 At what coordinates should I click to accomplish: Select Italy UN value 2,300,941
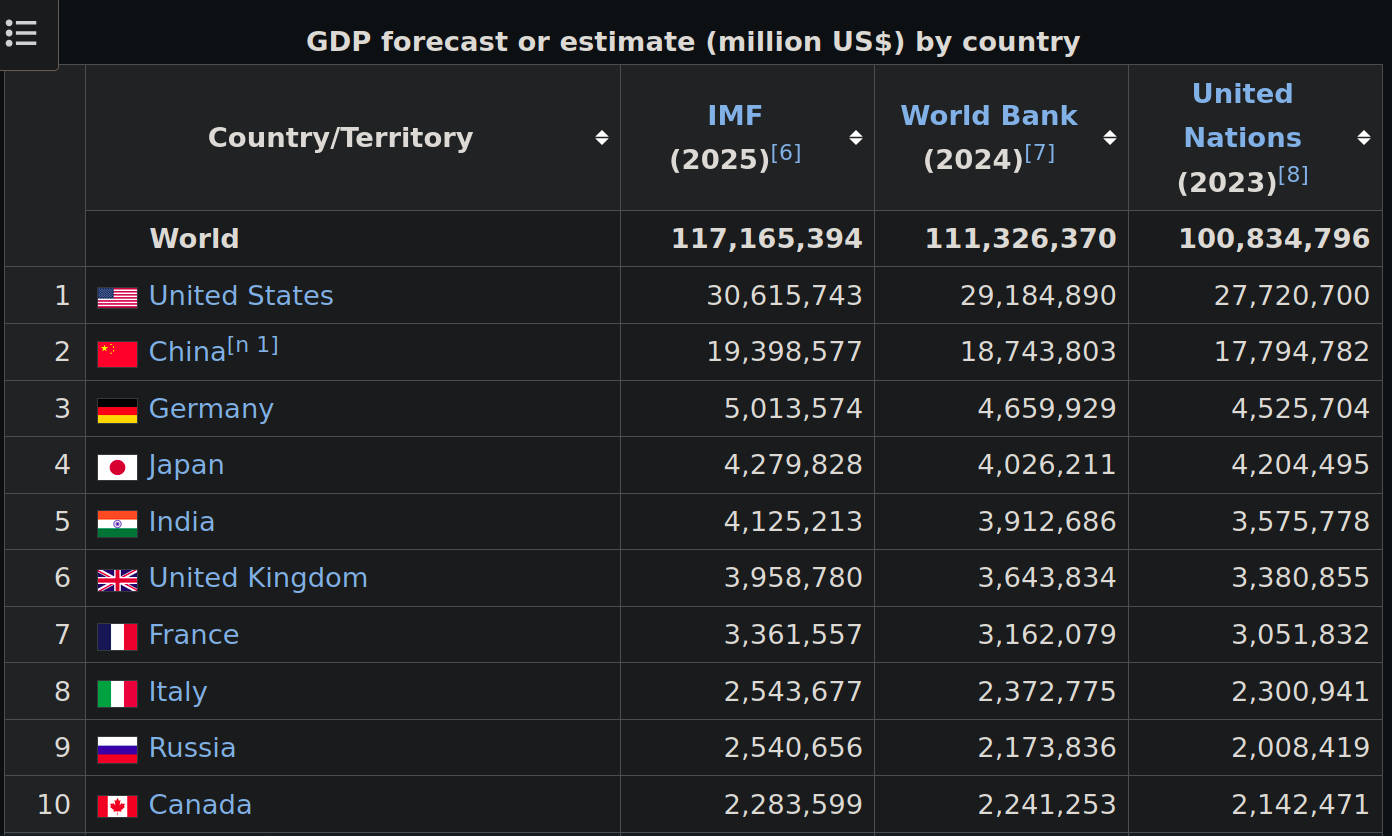[1301, 692]
